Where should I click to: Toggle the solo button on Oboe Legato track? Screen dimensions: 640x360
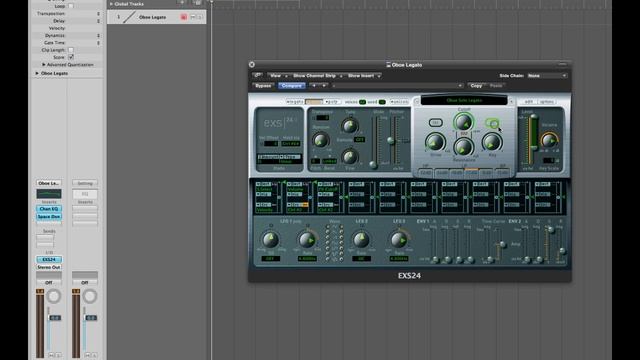click(200, 17)
